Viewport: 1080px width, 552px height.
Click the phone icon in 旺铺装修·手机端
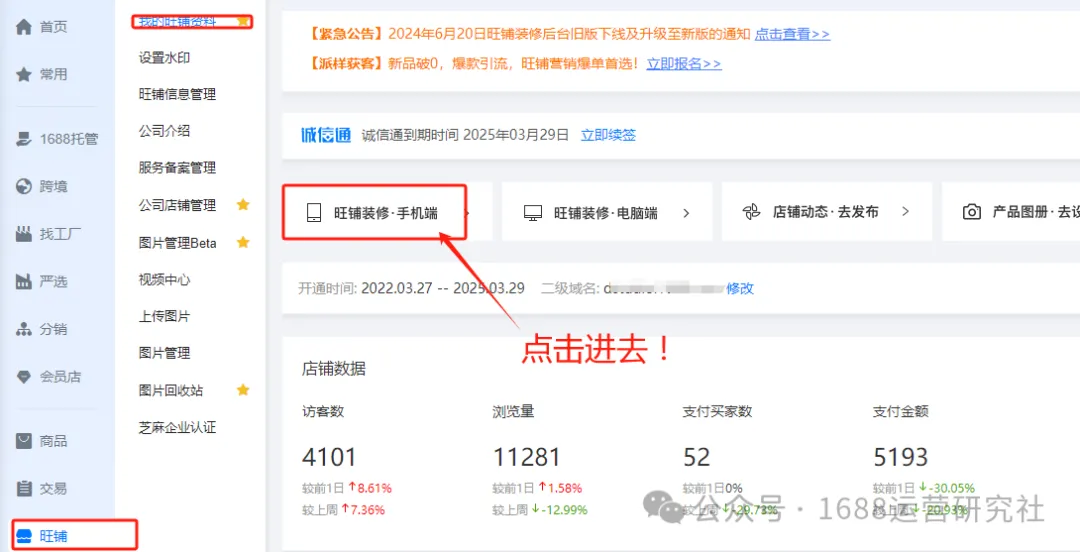click(x=314, y=213)
